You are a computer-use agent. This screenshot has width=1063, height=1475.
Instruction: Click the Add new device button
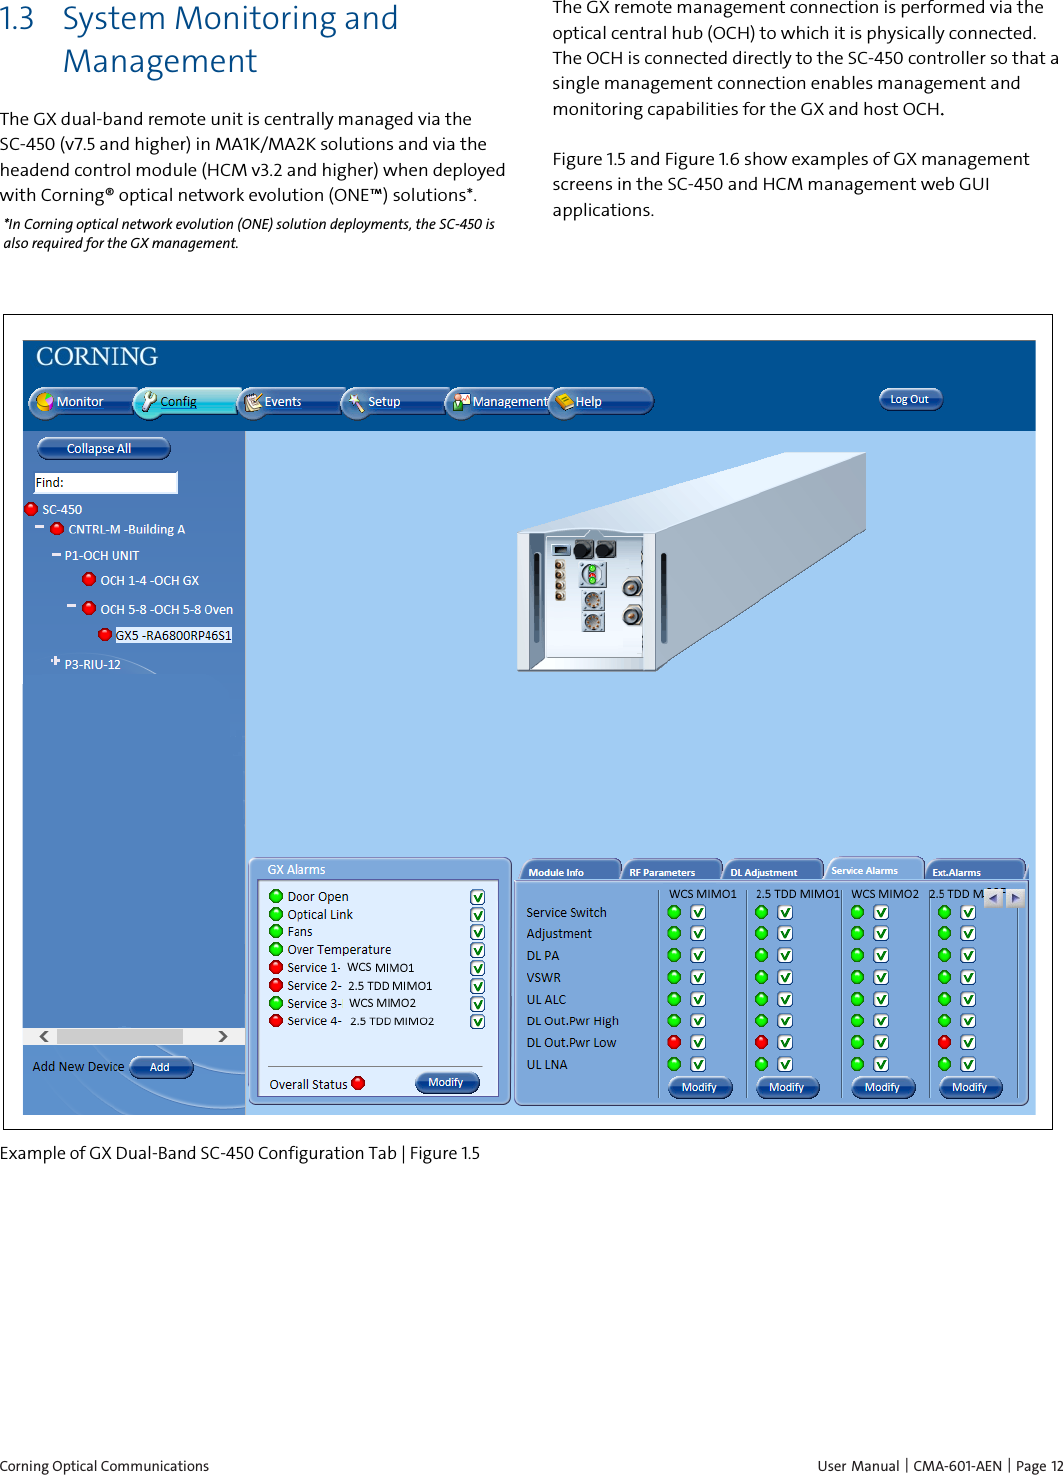click(160, 1067)
